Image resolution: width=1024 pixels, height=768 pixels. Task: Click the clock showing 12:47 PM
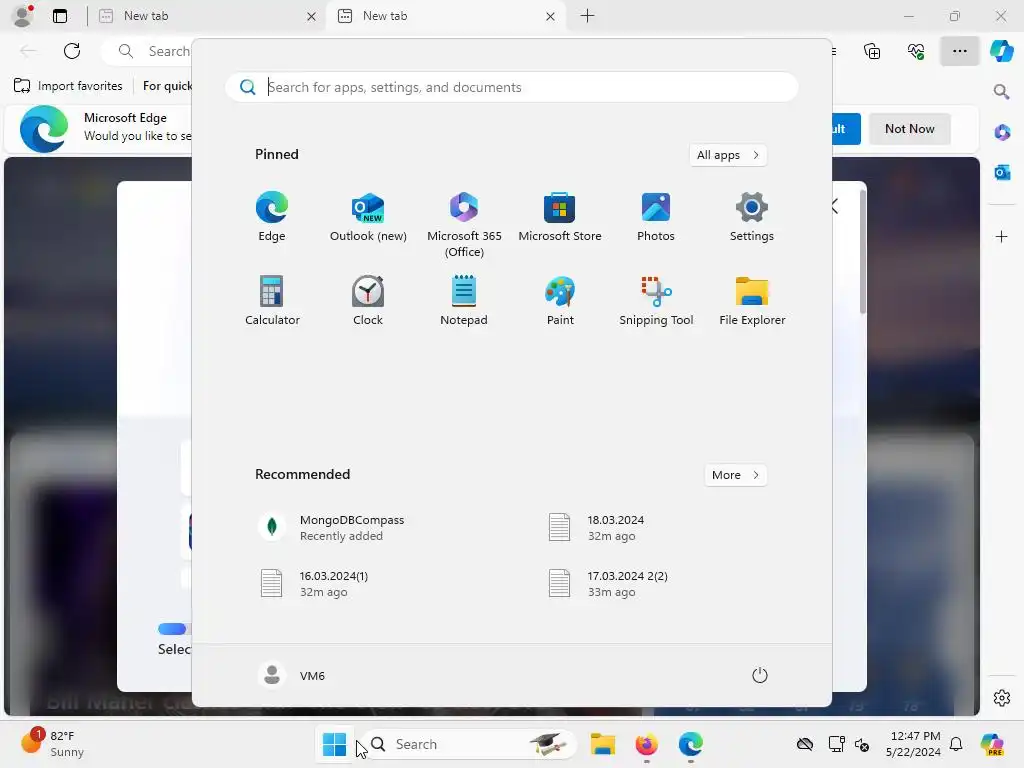(913, 744)
